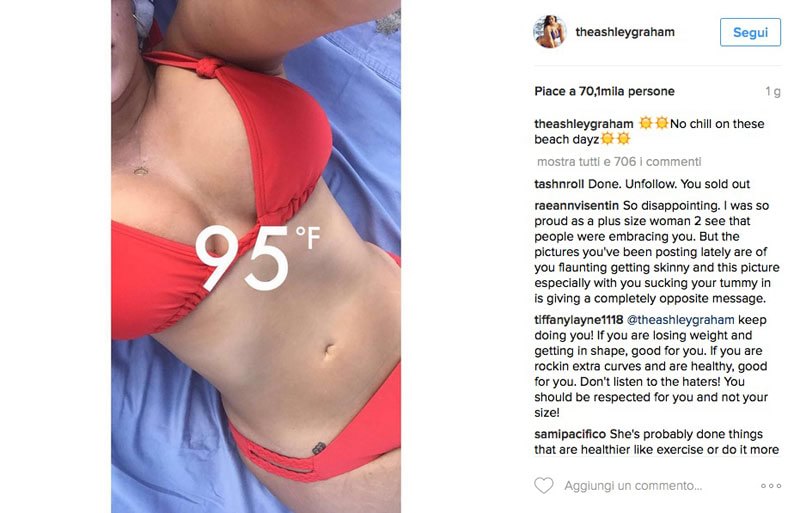View the 70,1mila likes list
800x513 pixels.
click(x=604, y=91)
